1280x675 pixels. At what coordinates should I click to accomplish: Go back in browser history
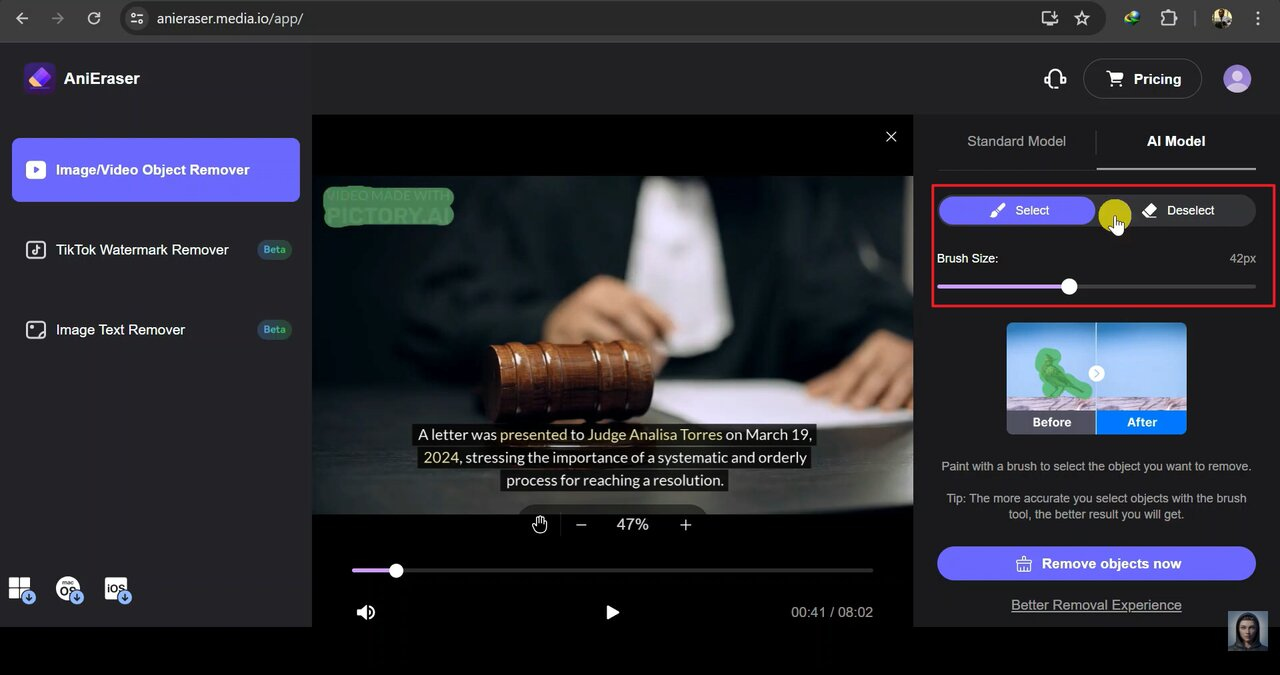[22, 18]
